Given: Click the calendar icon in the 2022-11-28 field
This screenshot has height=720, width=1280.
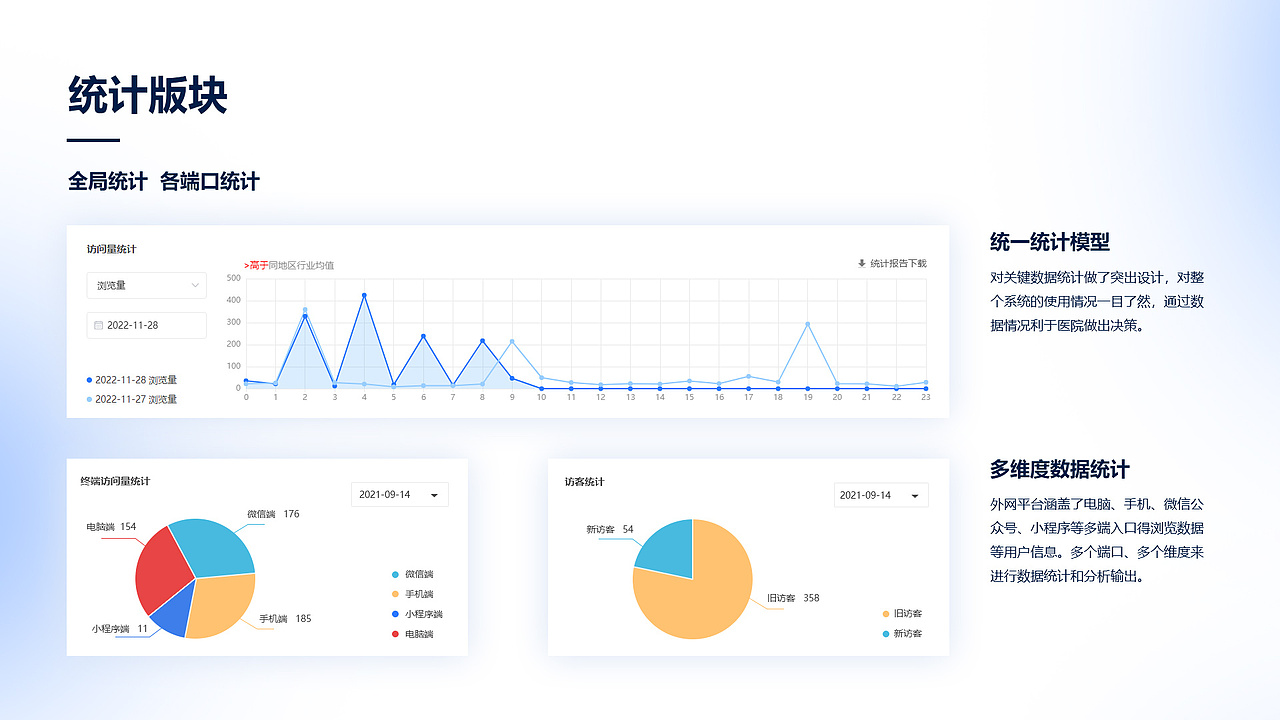Looking at the screenshot, I should 98,325.
